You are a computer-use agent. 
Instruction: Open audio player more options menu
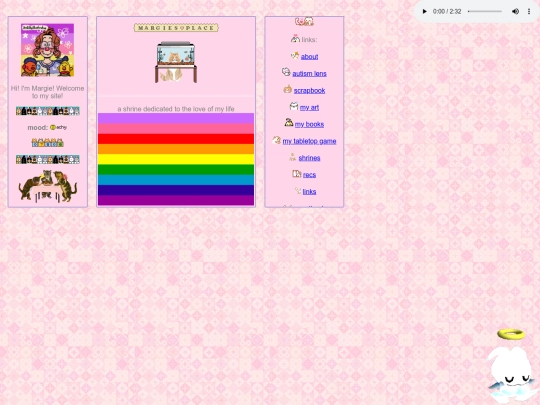[x=529, y=11]
